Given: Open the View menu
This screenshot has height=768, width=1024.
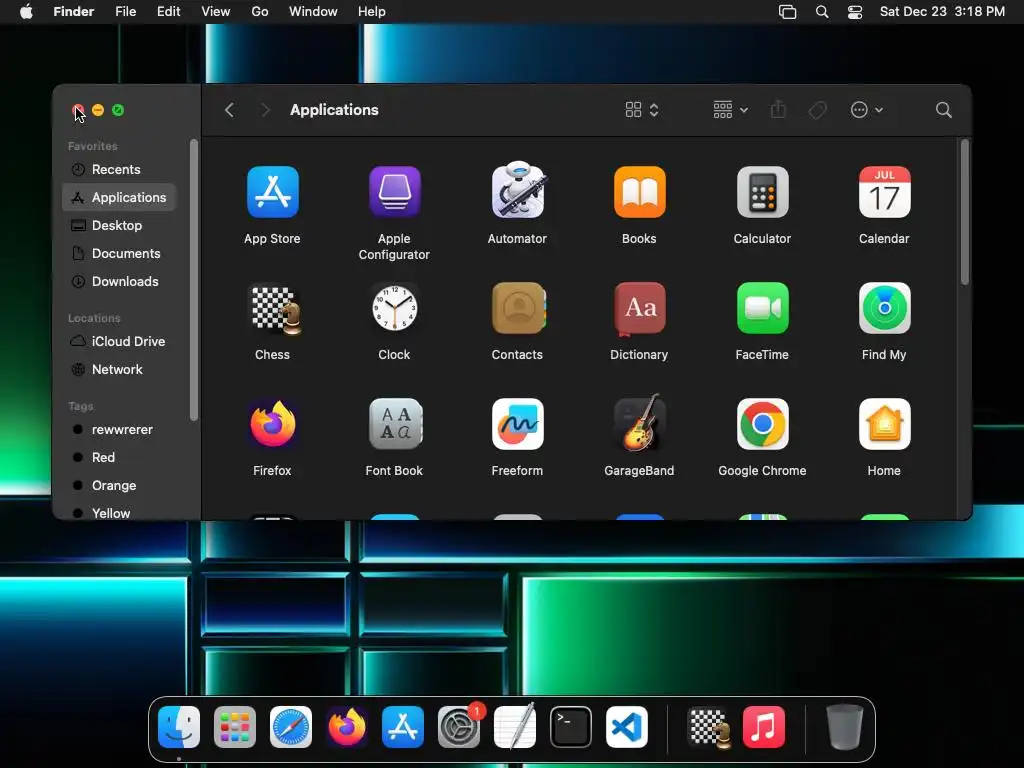Looking at the screenshot, I should coord(216,12).
